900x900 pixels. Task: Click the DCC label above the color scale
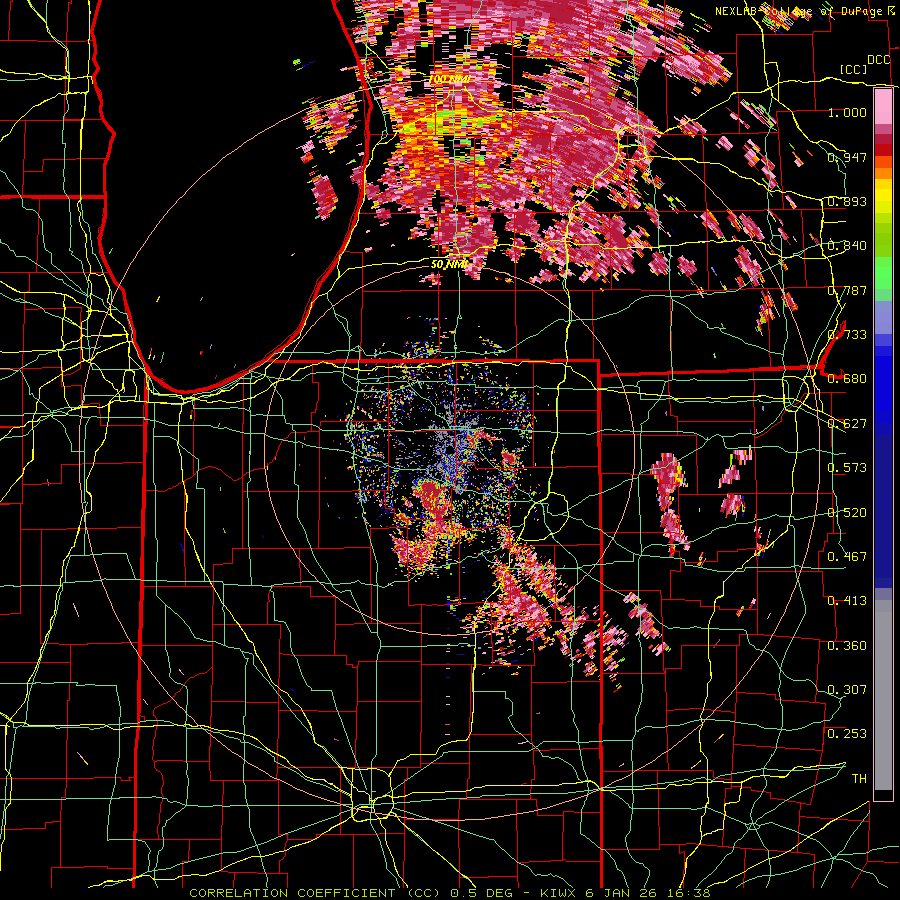[879, 60]
